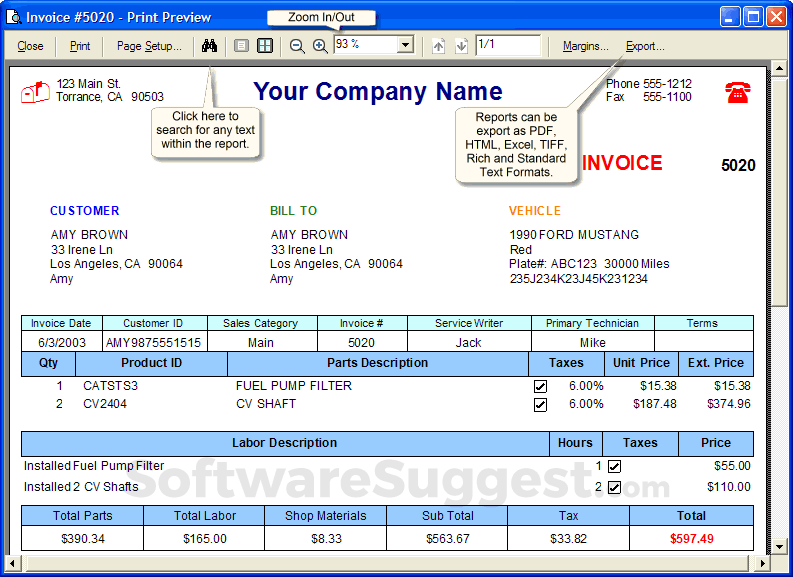Toggle tax checkbox for Installed Fuel Pump Filter labor
This screenshot has width=793, height=577.
click(614, 466)
